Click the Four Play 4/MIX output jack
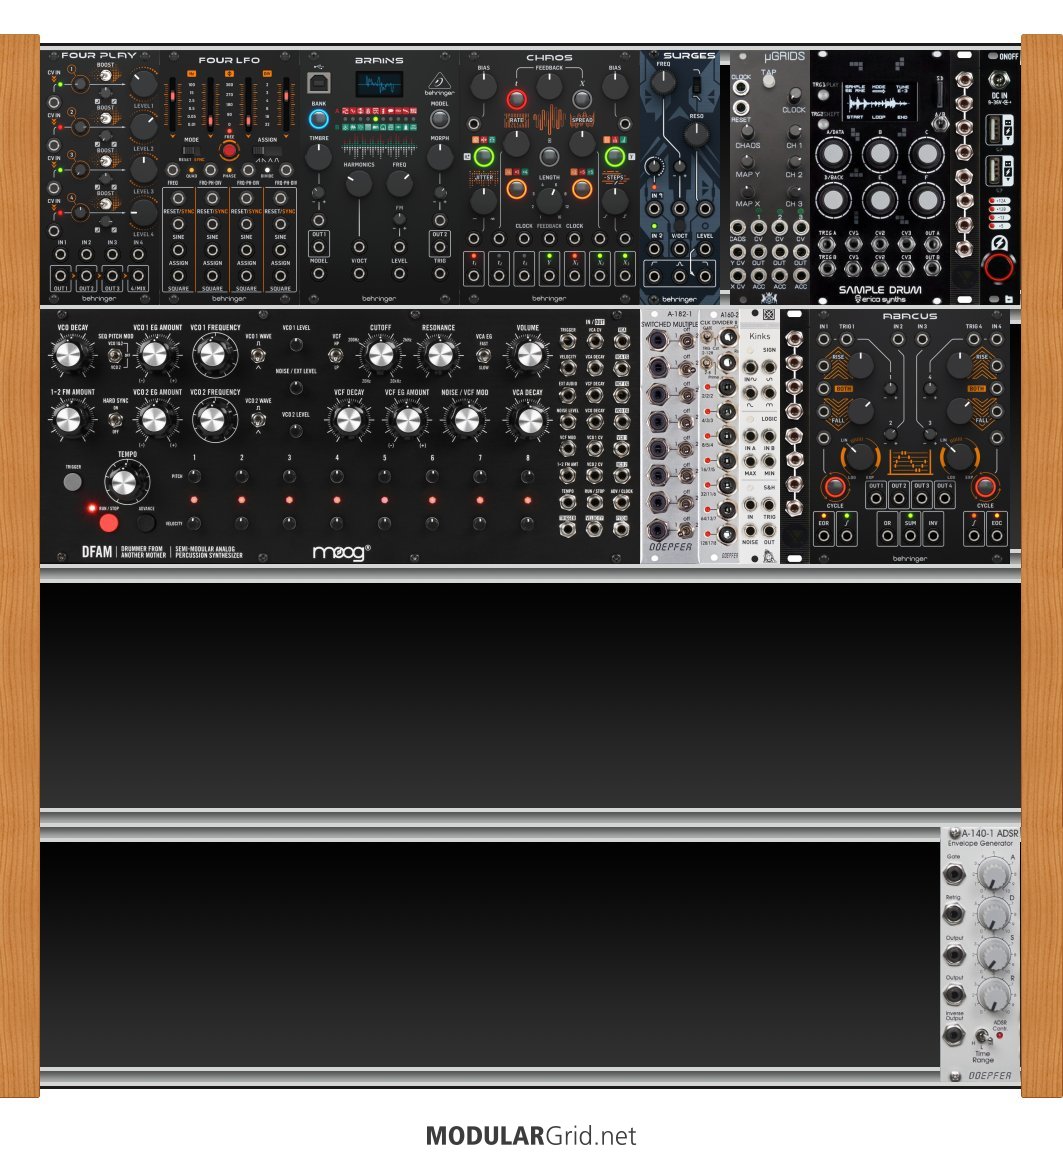Image resolution: width=1063 pixels, height=1157 pixels. 138,277
